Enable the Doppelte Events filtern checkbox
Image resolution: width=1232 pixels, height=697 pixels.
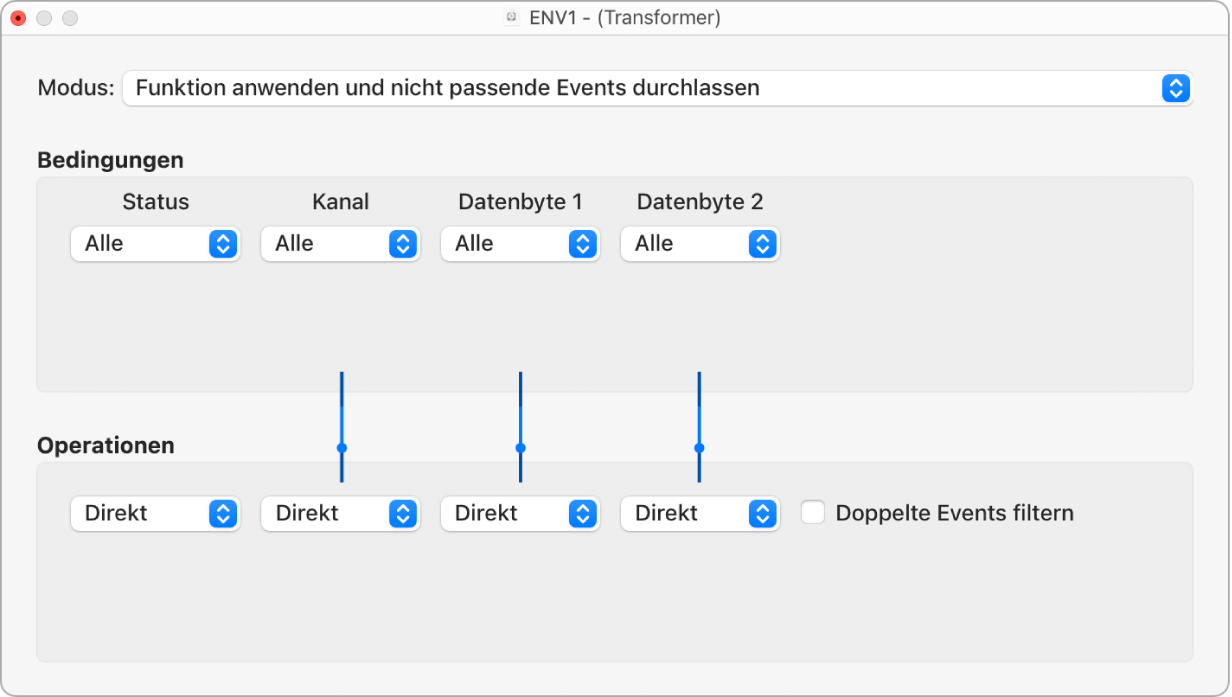812,513
